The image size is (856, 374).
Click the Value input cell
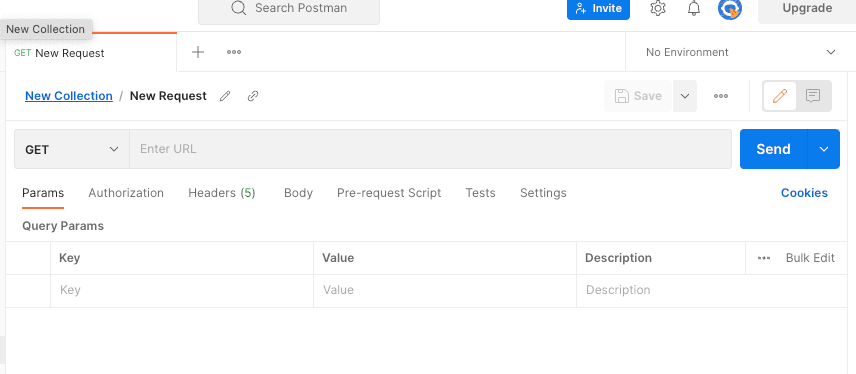tap(445, 290)
